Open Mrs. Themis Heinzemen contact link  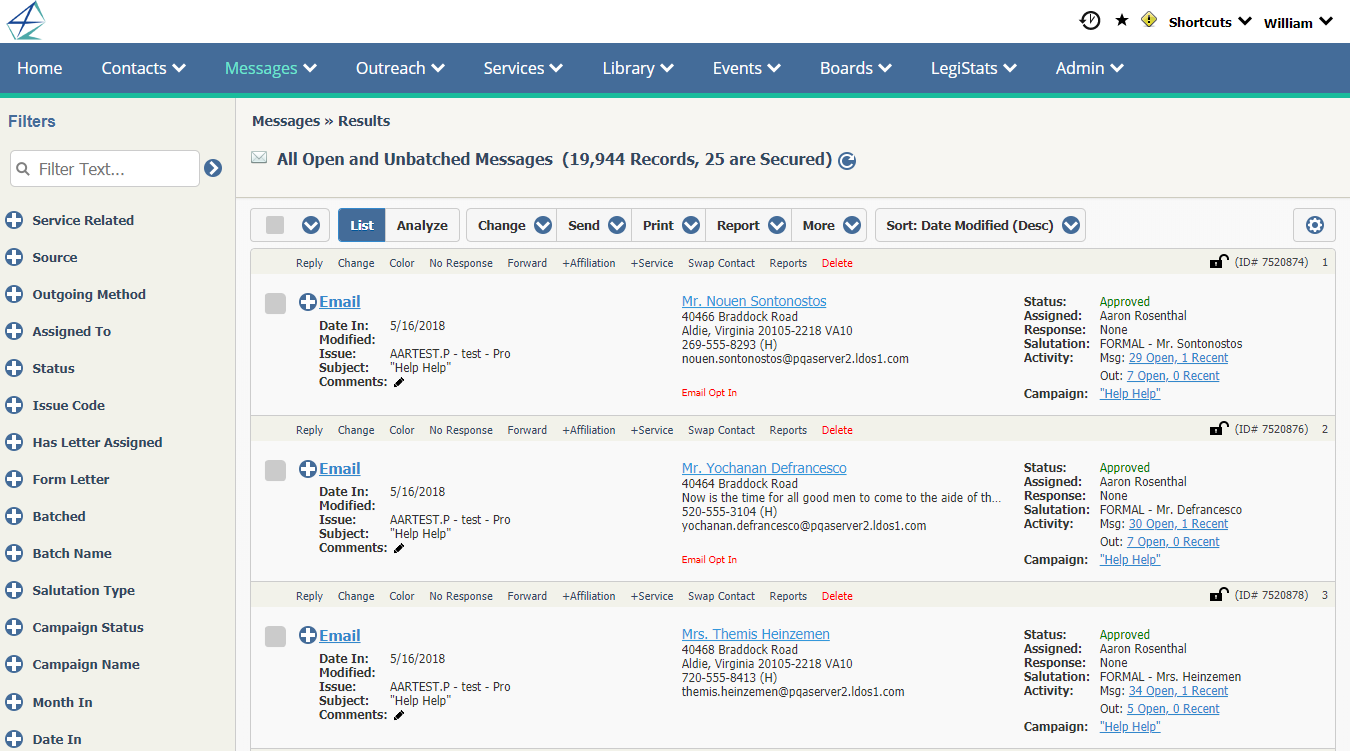pyautogui.click(x=756, y=634)
